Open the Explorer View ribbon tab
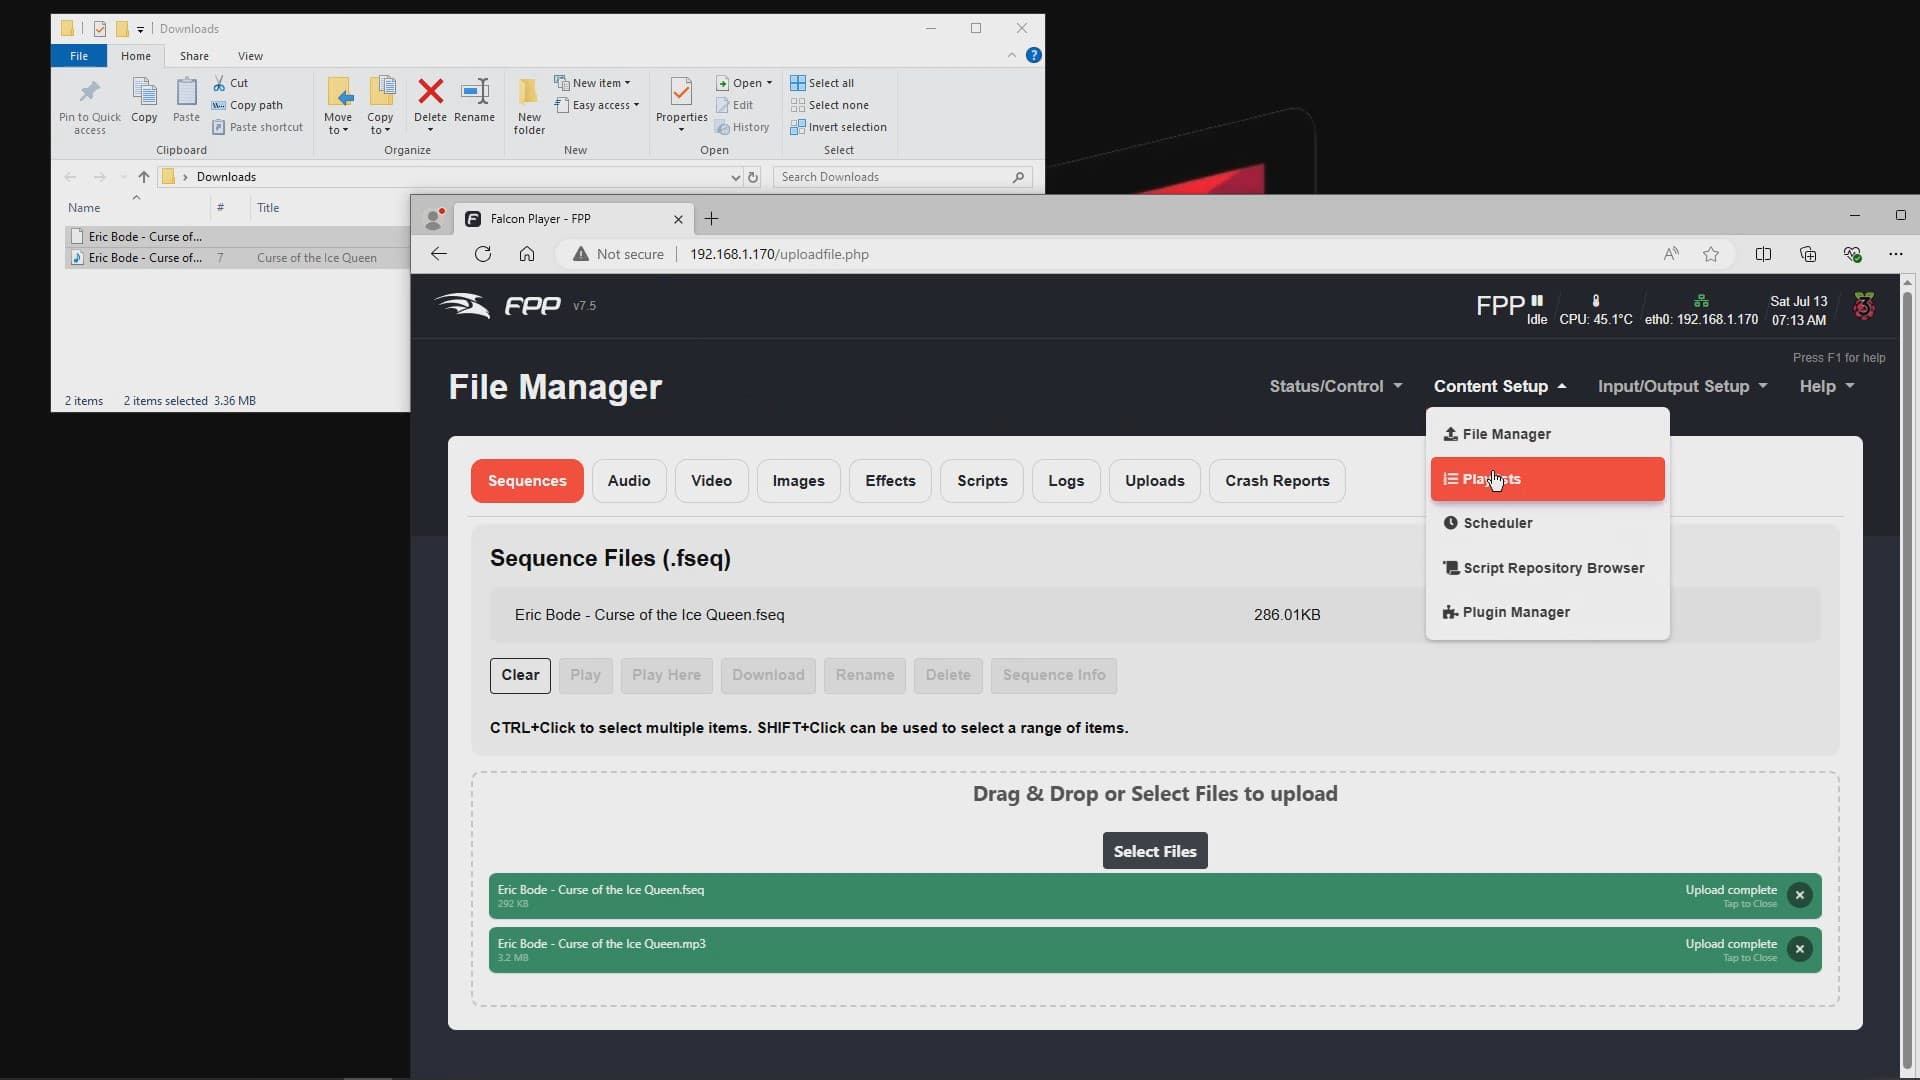Screen dimensions: 1920x1080 point(250,56)
